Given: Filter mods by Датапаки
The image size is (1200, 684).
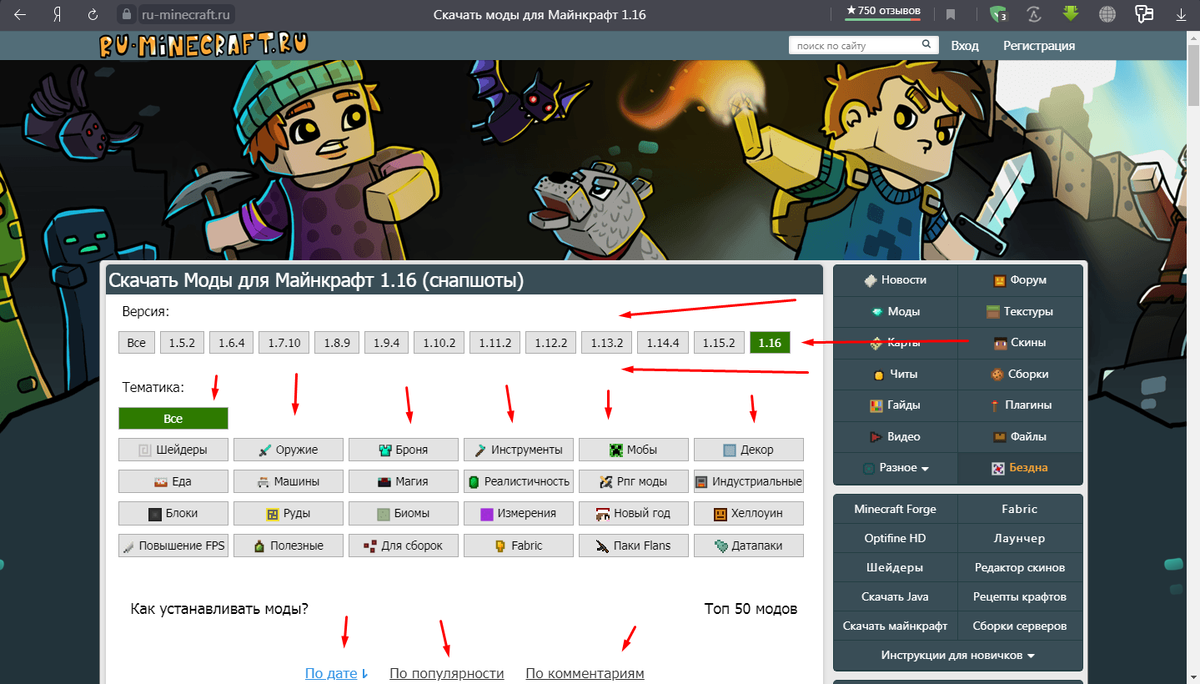Looking at the screenshot, I should [x=749, y=545].
